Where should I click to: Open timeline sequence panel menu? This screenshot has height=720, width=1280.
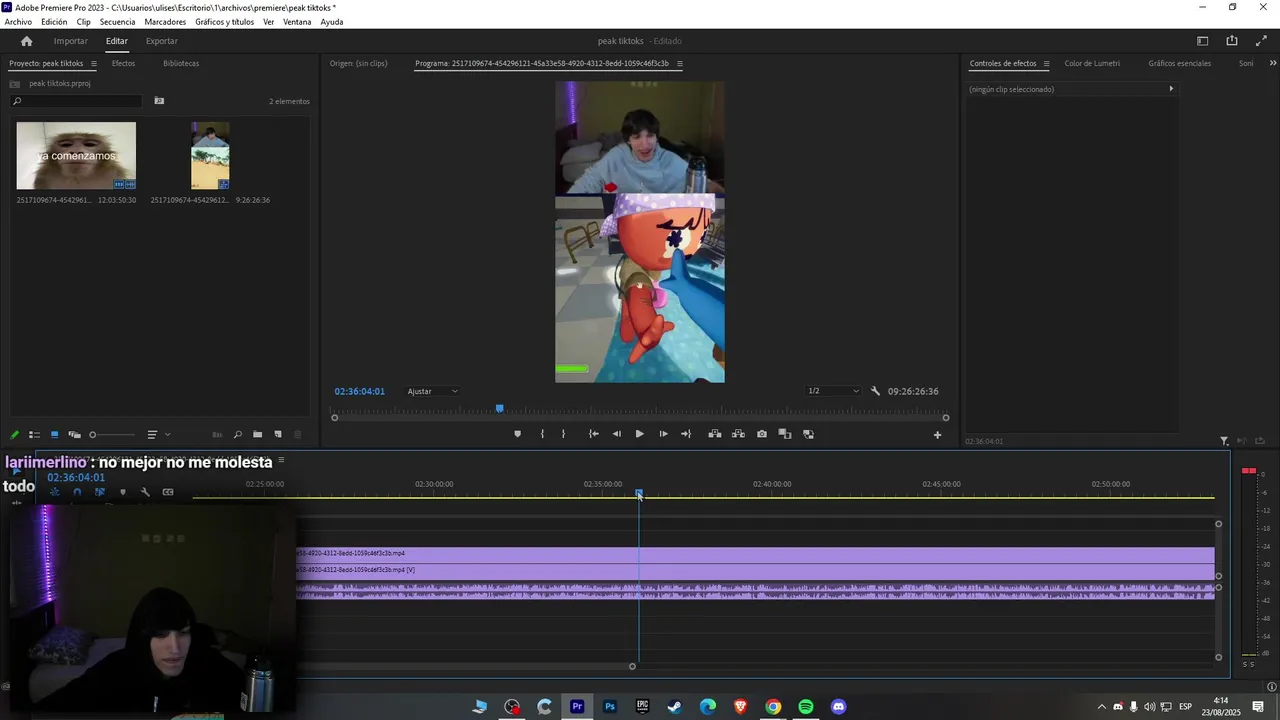pyautogui.click(x=281, y=460)
